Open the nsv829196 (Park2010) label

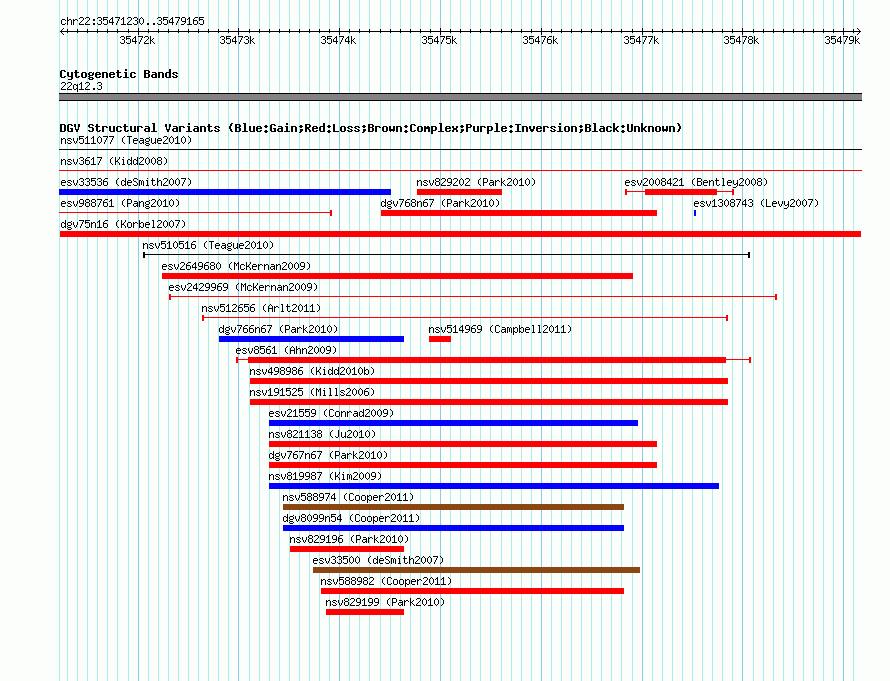(349, 539)
